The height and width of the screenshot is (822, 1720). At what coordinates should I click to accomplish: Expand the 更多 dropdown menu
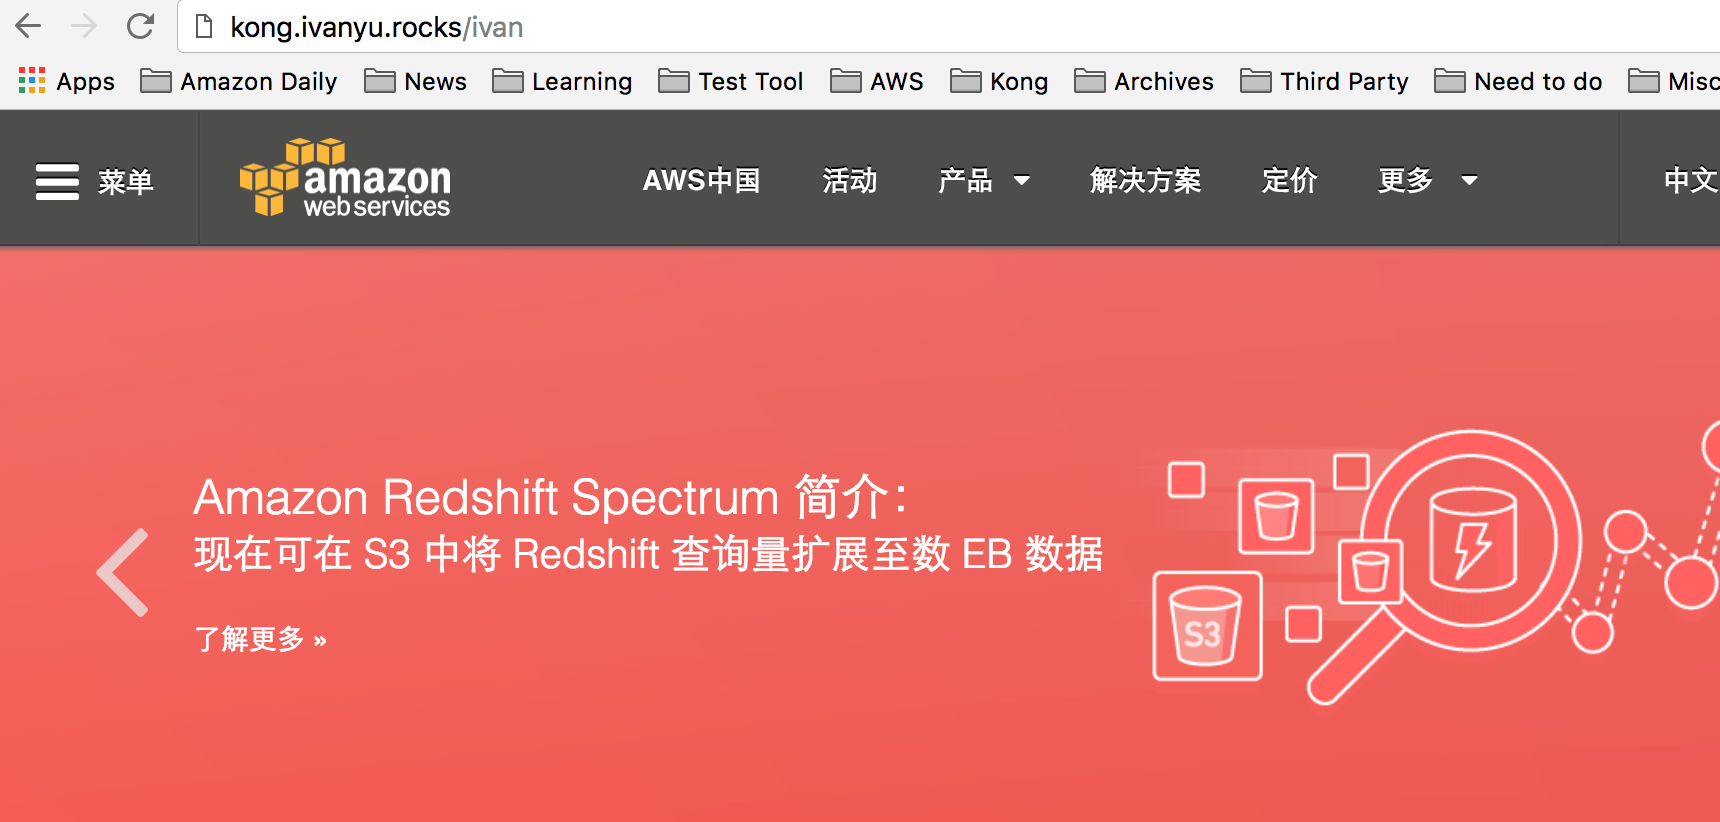pyautogui.click(x=1427, y=180)
